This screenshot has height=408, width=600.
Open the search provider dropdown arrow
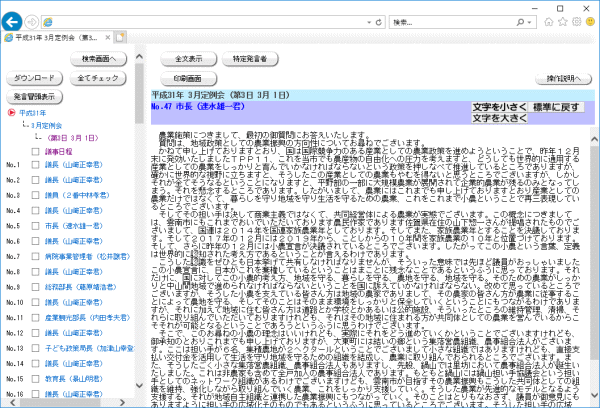tap(529, 22)
